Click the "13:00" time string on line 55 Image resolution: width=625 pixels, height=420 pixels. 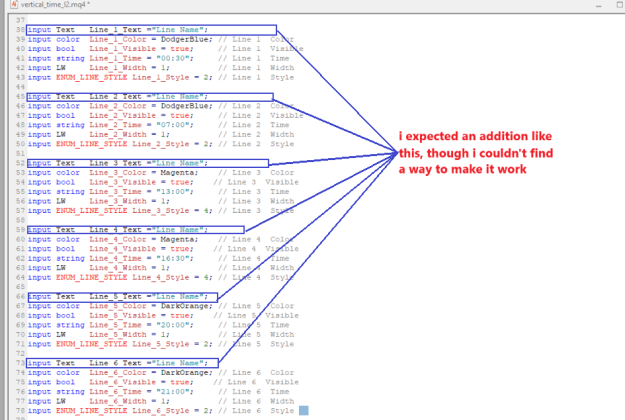[173, 192]
